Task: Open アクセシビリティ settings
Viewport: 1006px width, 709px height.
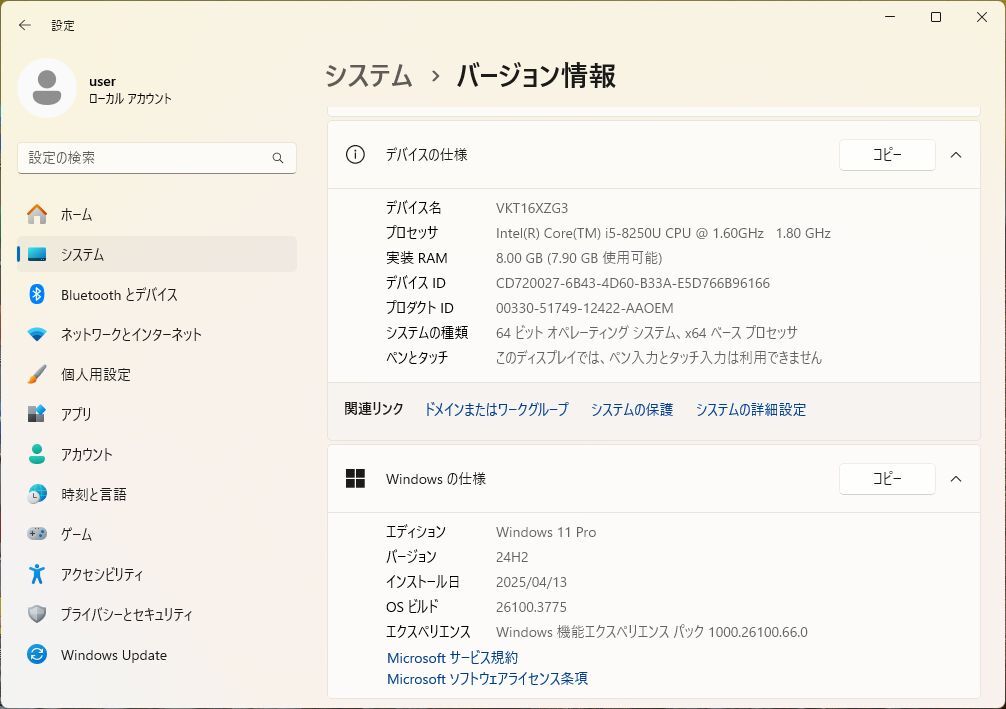Action: coord(157,574)
